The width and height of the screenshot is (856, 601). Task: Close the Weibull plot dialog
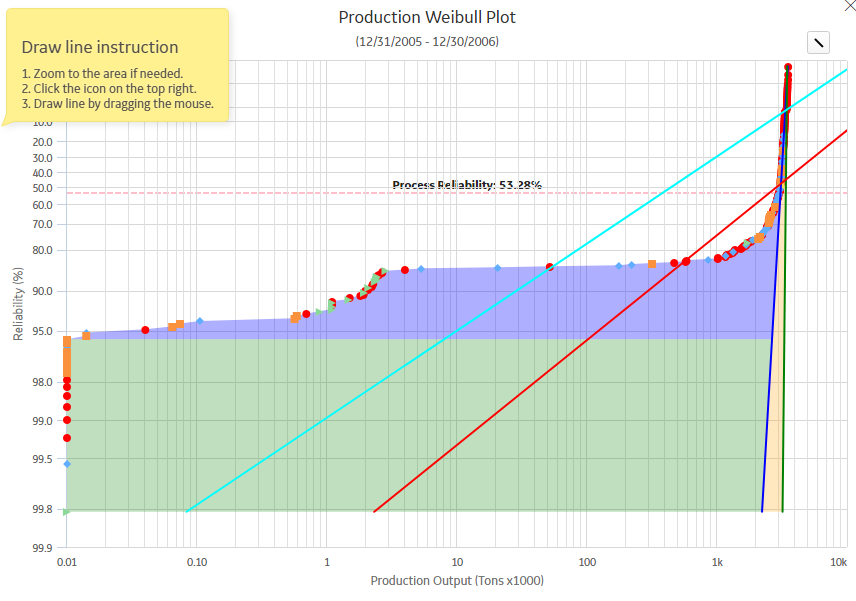coord(851,4)
